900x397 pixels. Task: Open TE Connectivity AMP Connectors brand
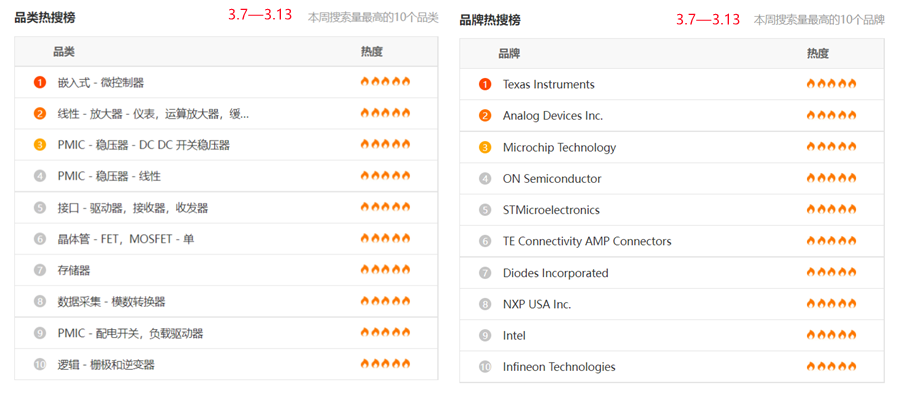(587, 242)
